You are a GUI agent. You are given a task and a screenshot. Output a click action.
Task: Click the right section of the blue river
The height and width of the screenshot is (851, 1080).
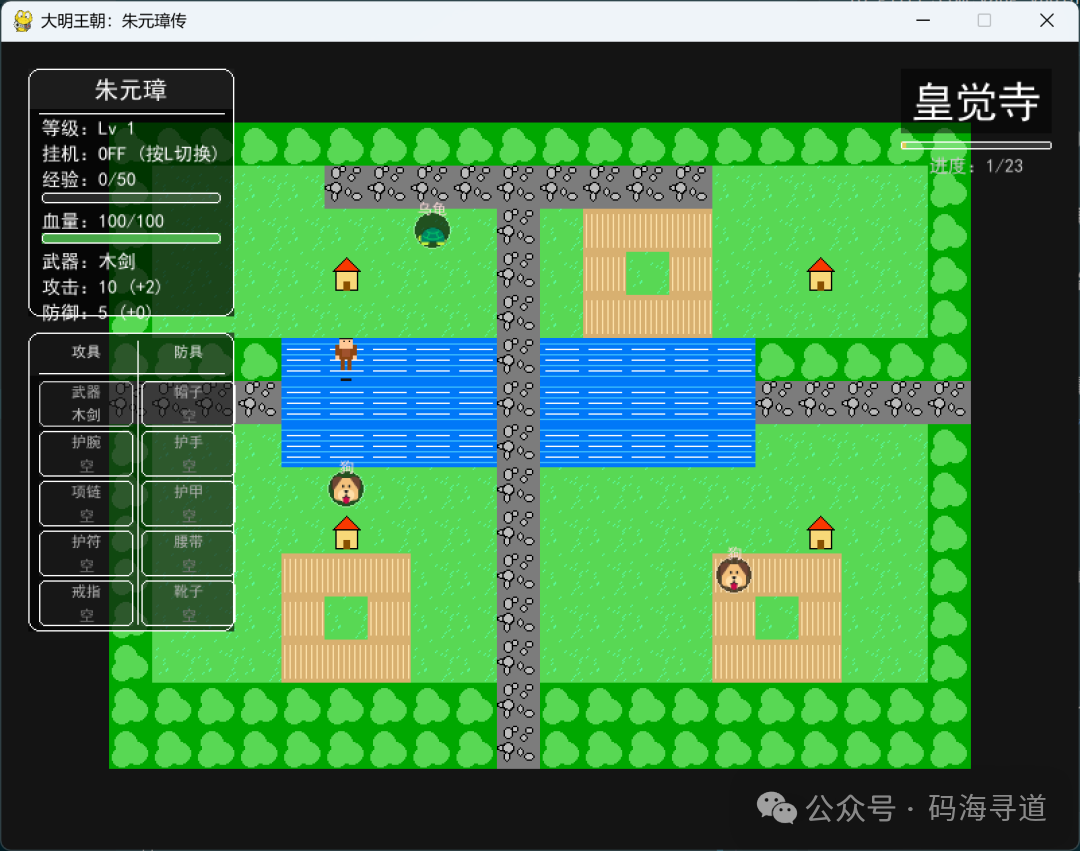[647, 403]
